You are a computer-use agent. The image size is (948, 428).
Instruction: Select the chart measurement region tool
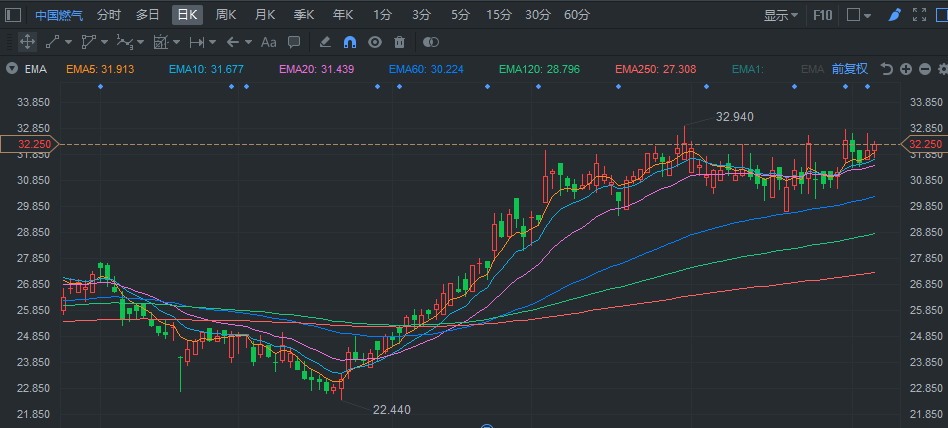(161, 42)
